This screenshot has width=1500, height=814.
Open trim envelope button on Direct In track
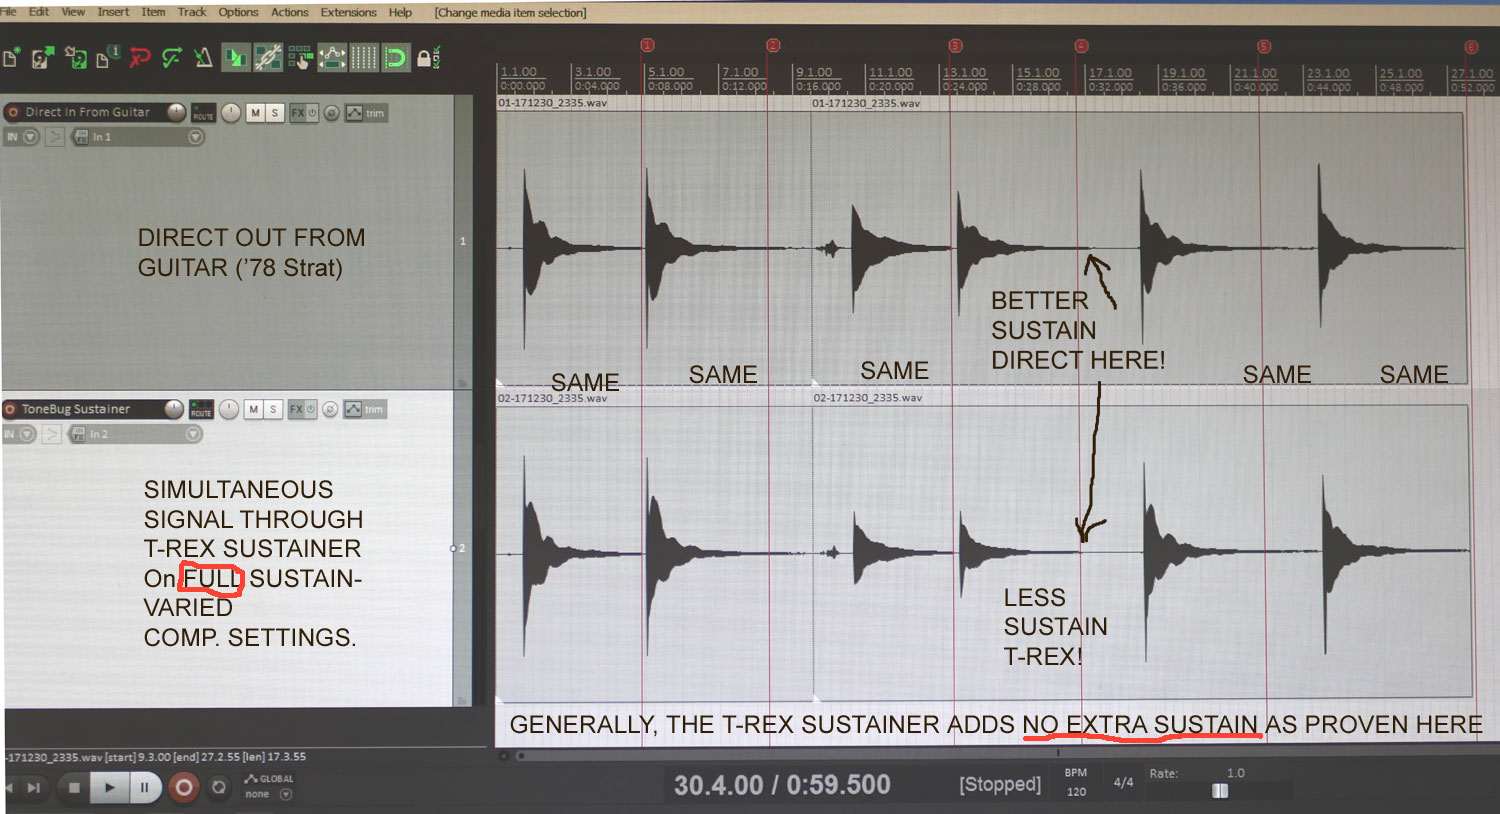coord(366,113)
